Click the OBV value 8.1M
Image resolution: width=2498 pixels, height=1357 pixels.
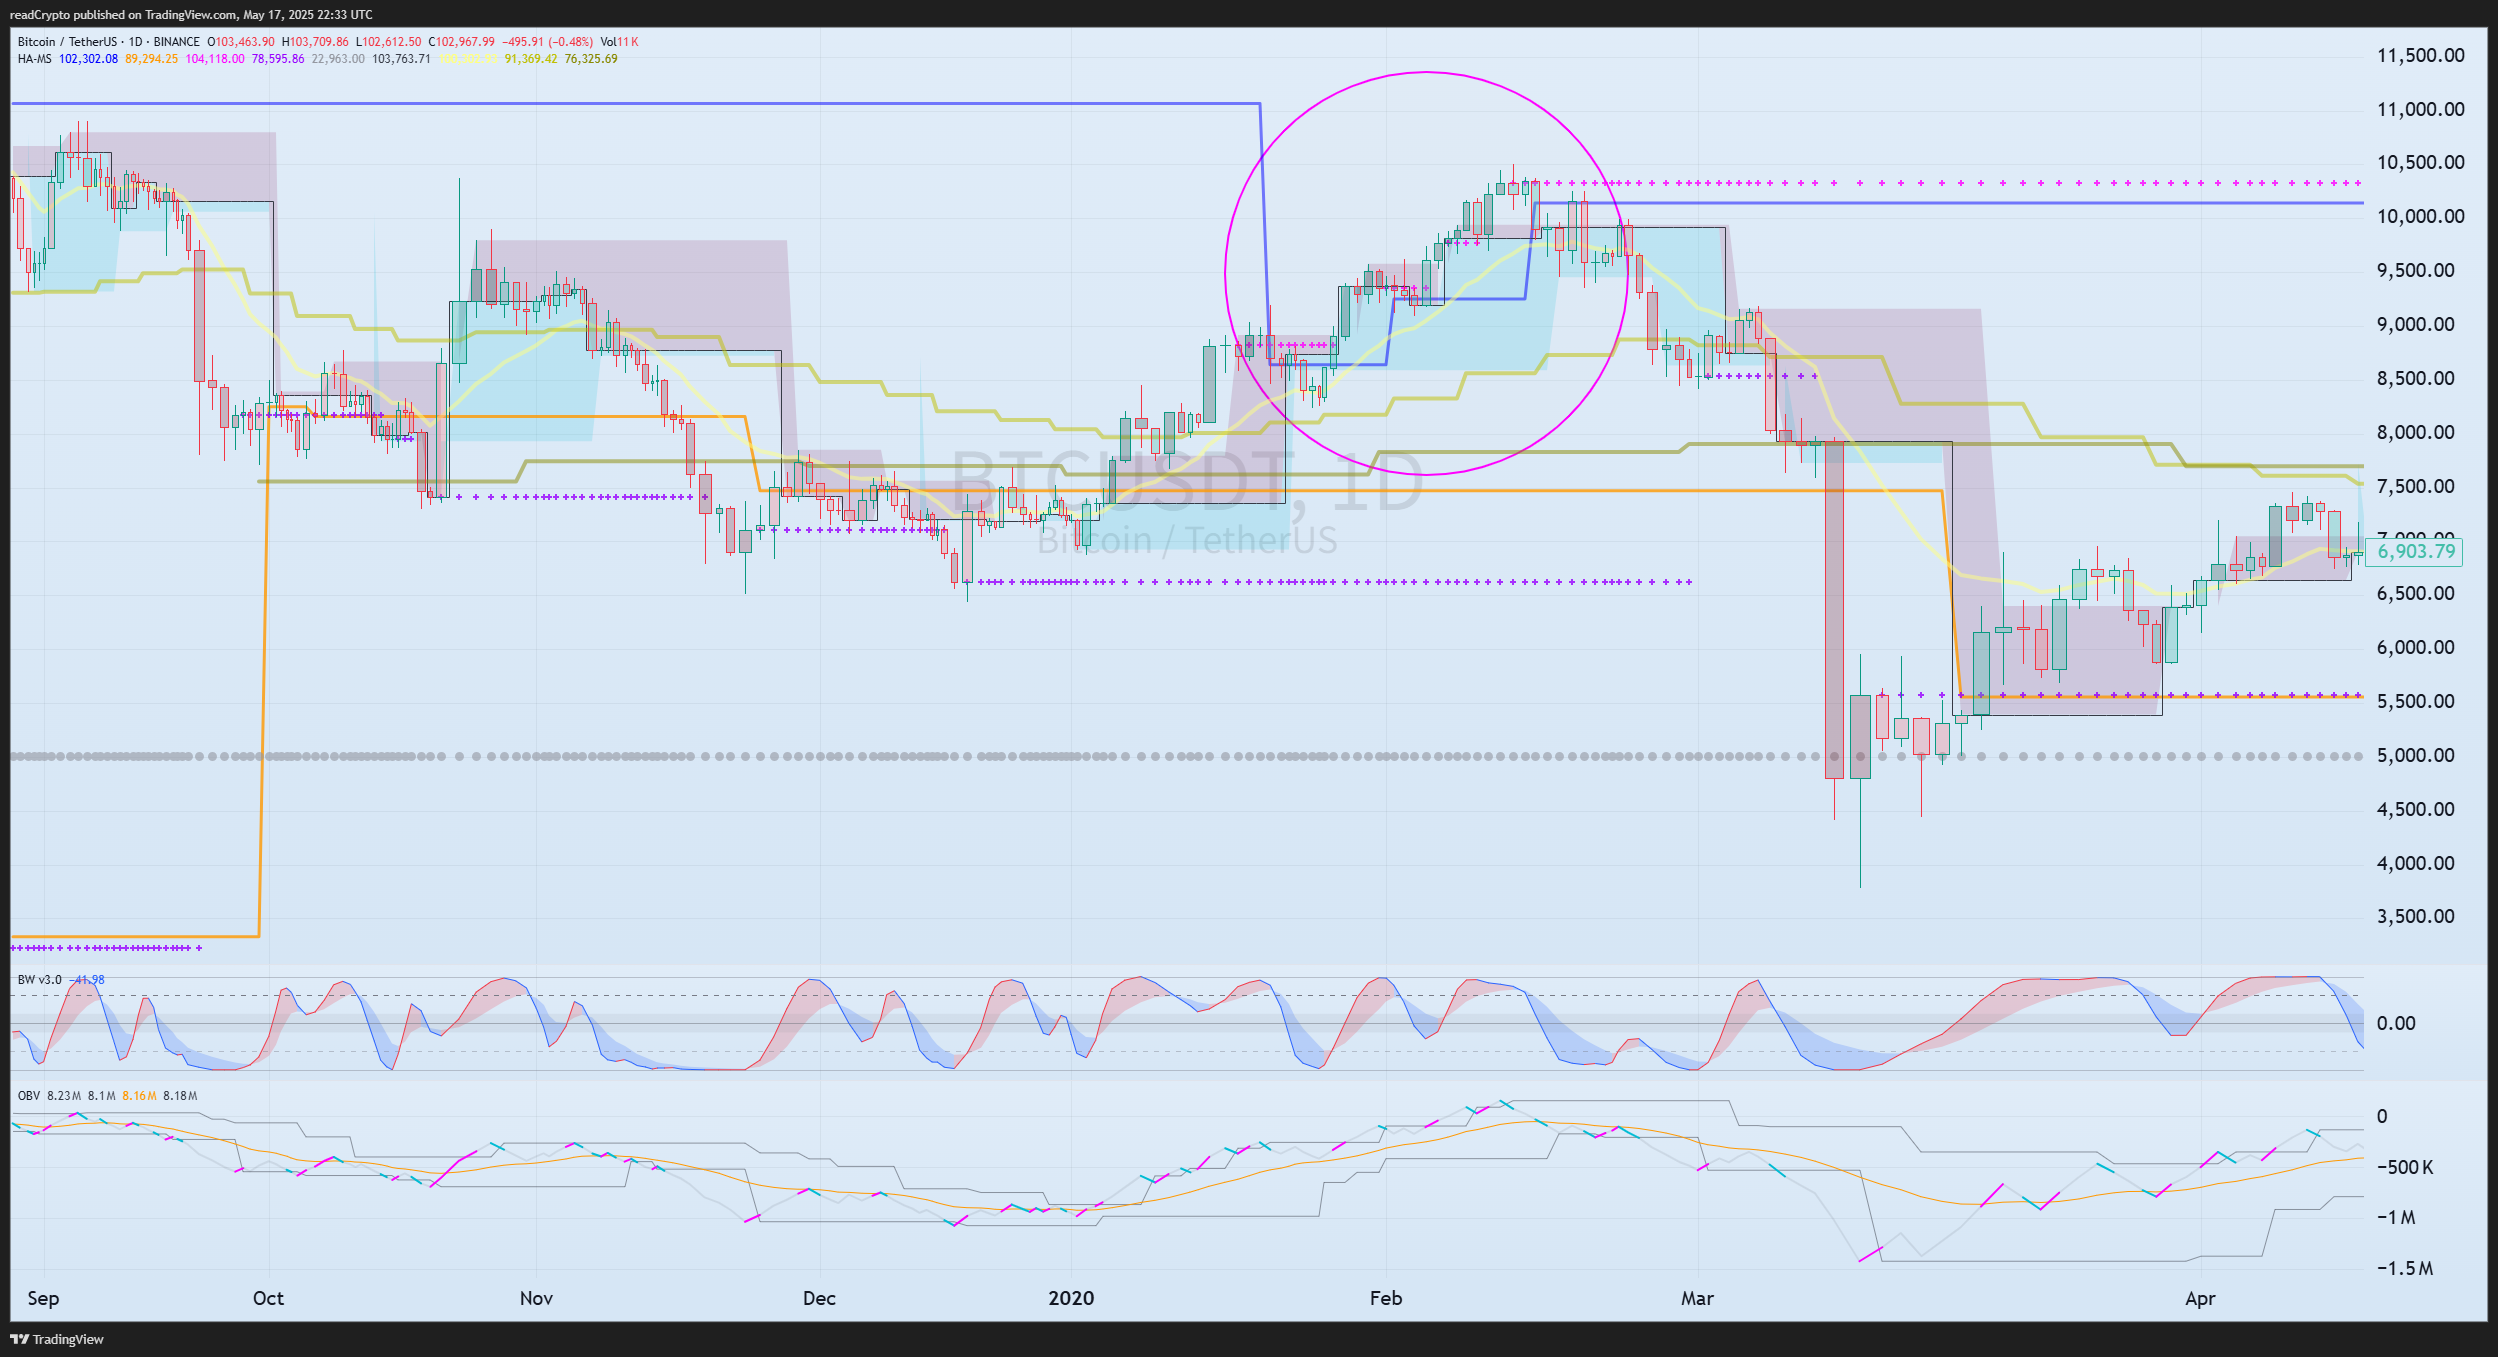point(101,1096)
